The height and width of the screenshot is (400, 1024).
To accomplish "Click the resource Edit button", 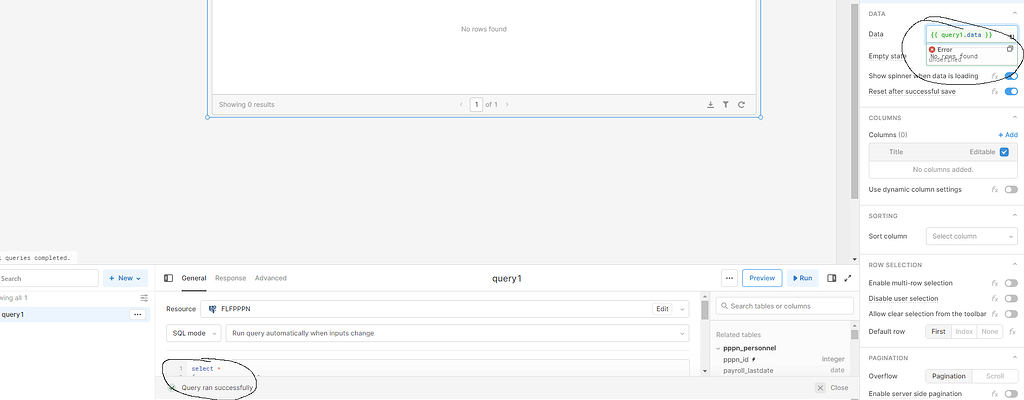I will 662,309.
